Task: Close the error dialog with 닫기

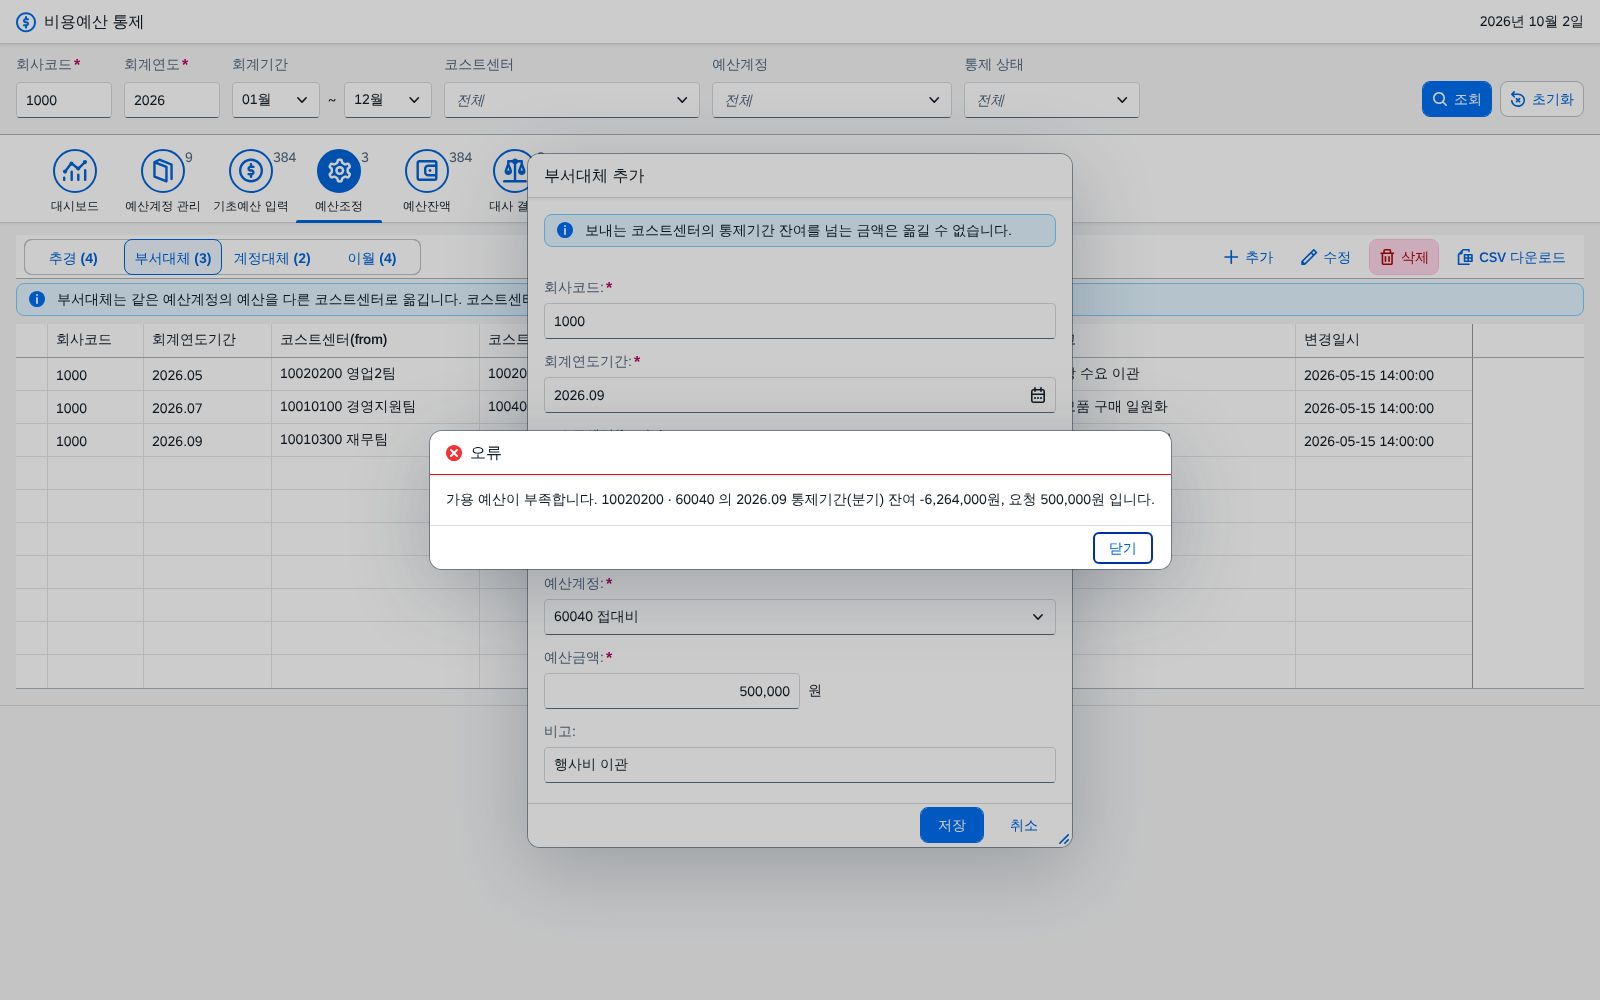Action: pos(1123,548)
